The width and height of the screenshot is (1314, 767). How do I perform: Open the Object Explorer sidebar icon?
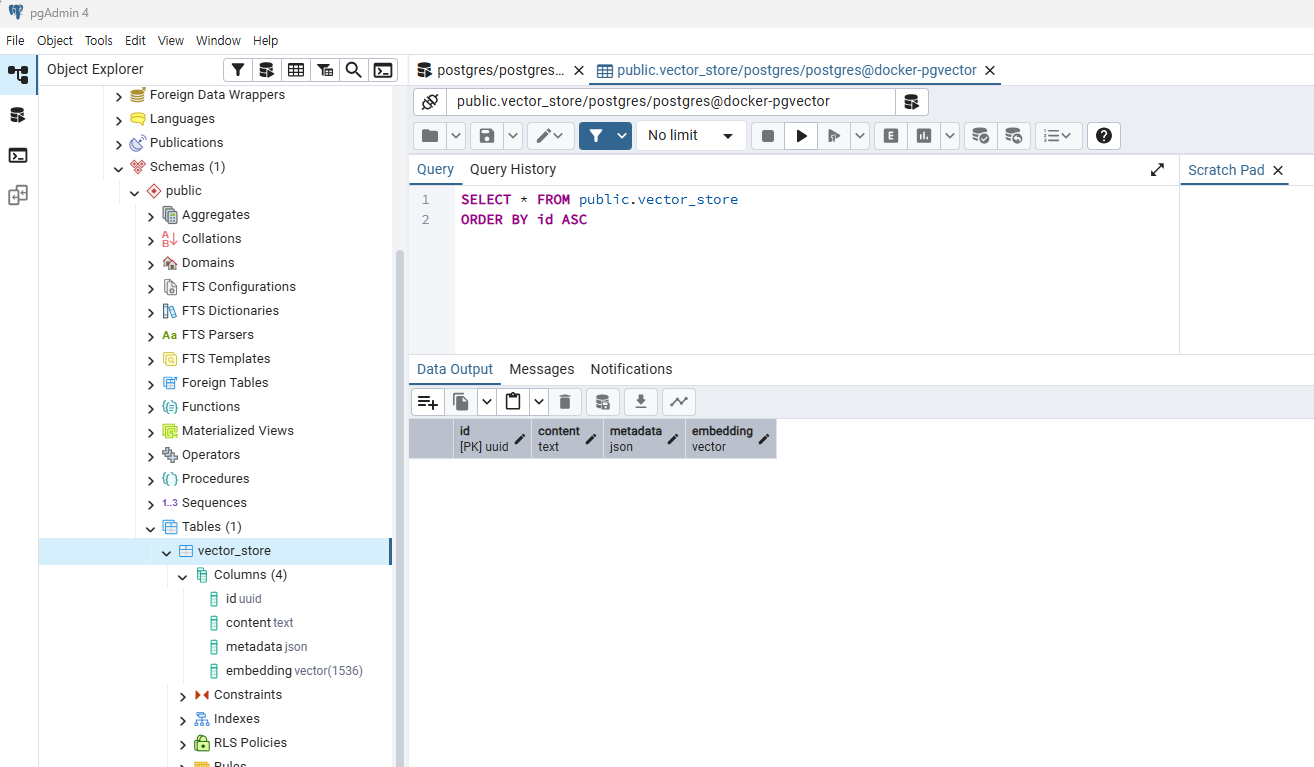(18, 75)
